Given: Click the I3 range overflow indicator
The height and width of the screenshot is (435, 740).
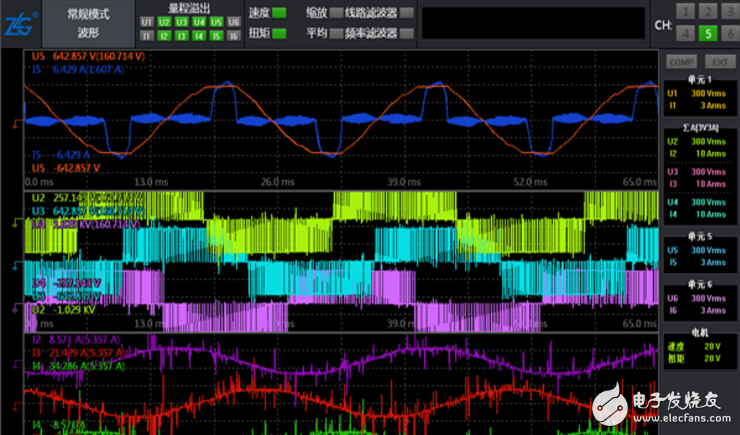Looking at the screenshot, I should point(182,35).
